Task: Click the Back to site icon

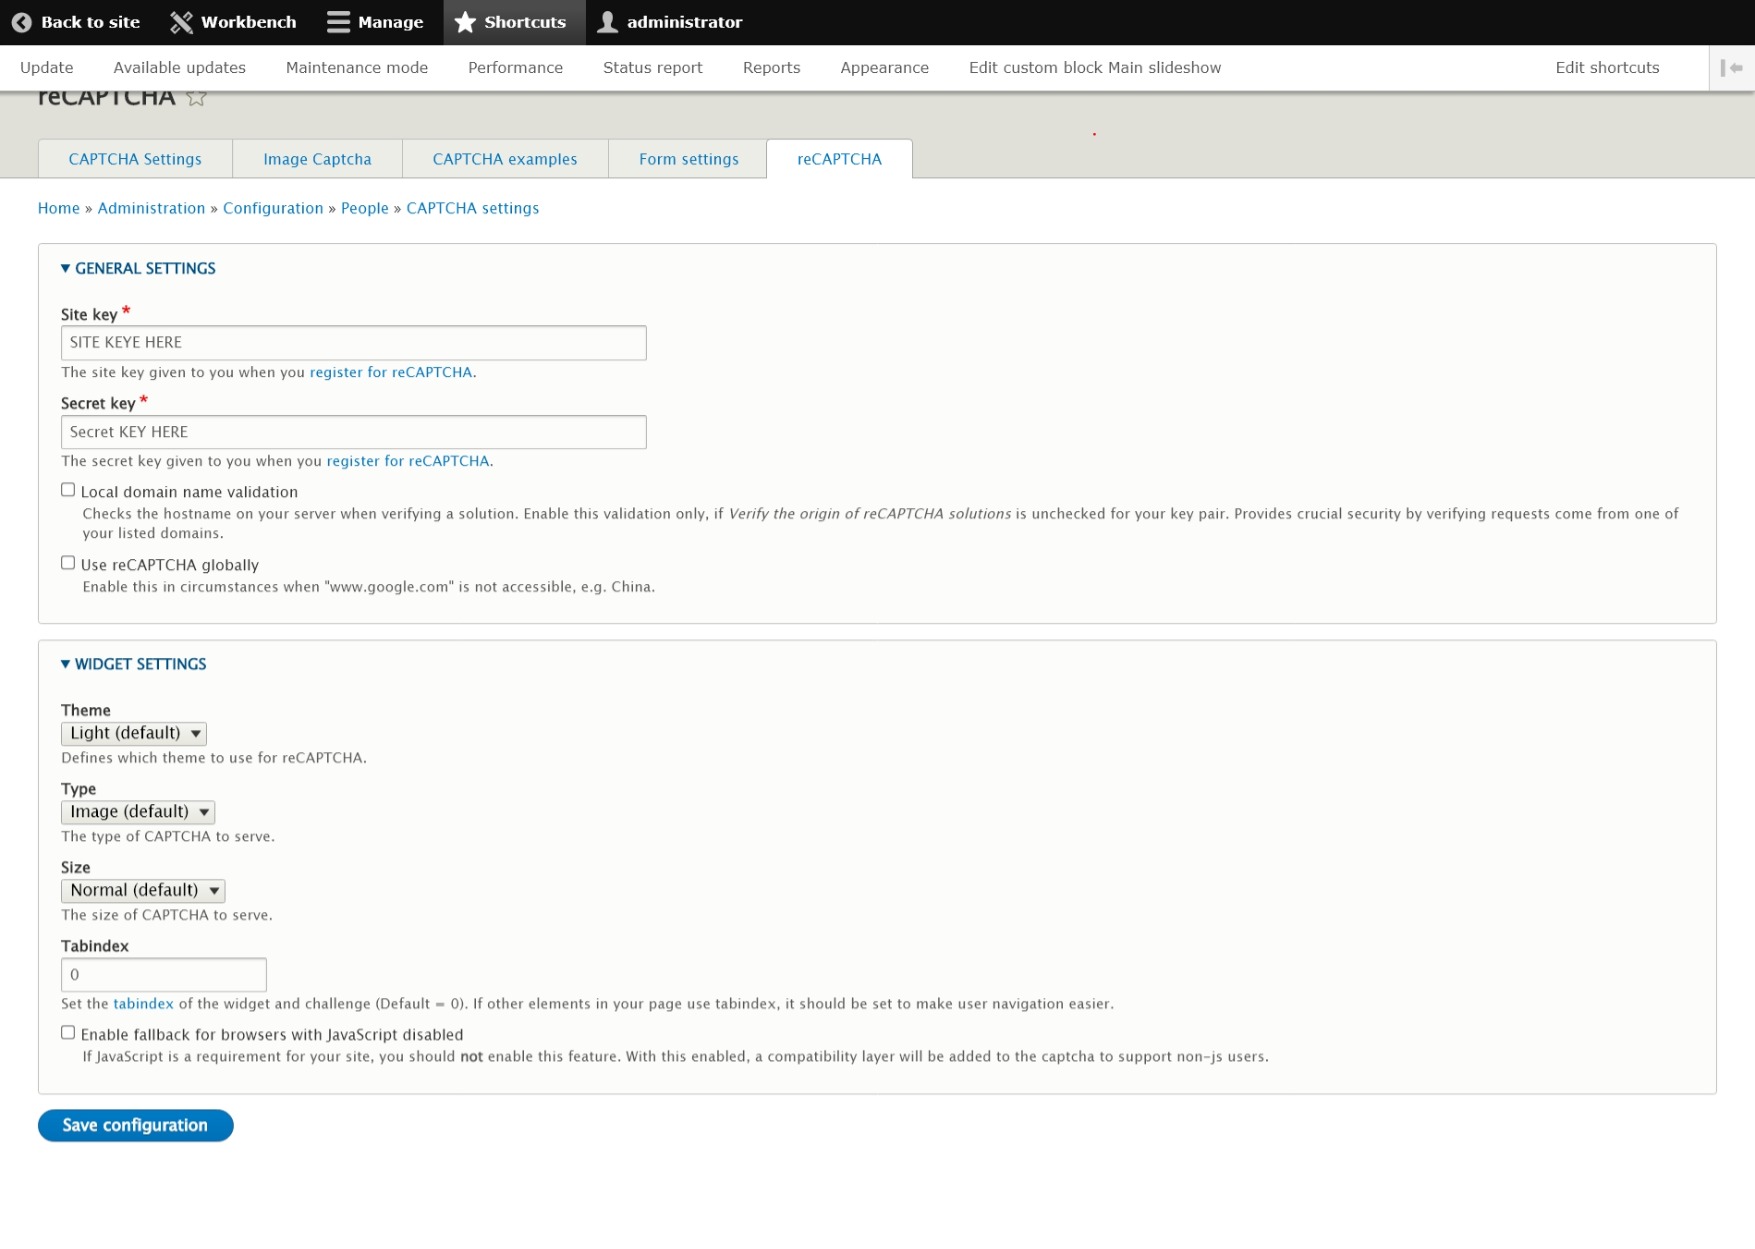Action: coord(20,21)
